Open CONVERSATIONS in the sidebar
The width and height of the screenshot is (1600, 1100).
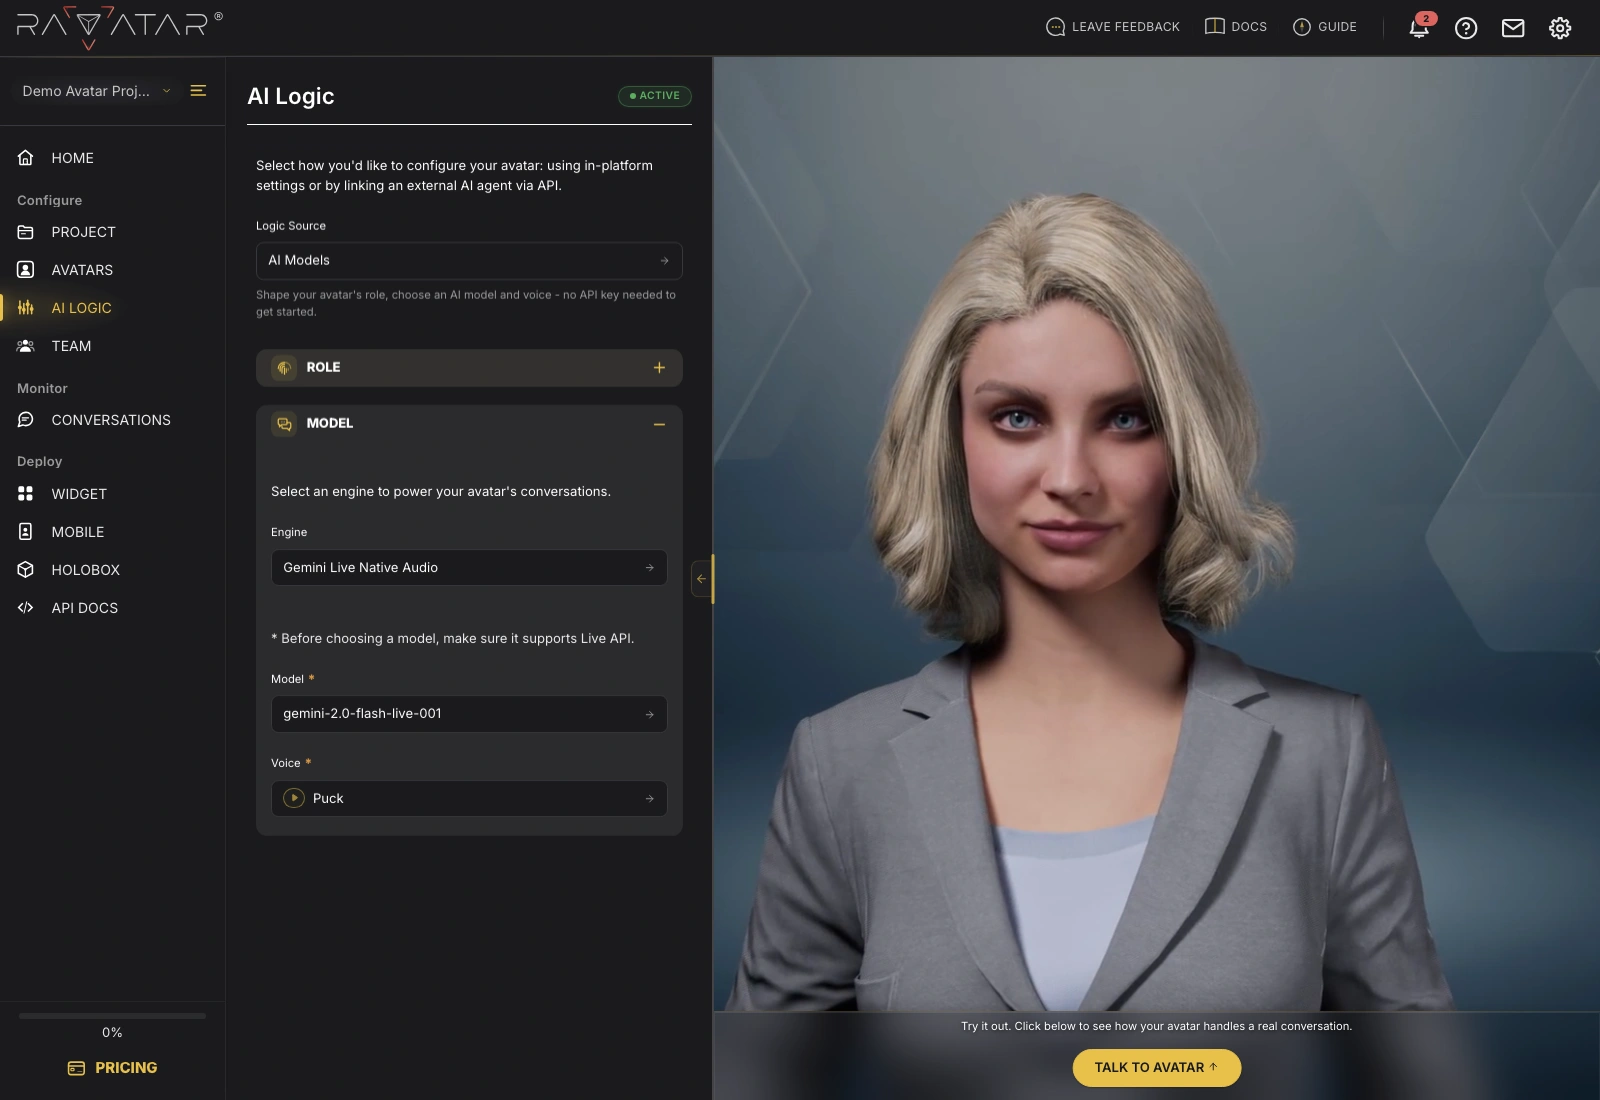coord(111,420)
